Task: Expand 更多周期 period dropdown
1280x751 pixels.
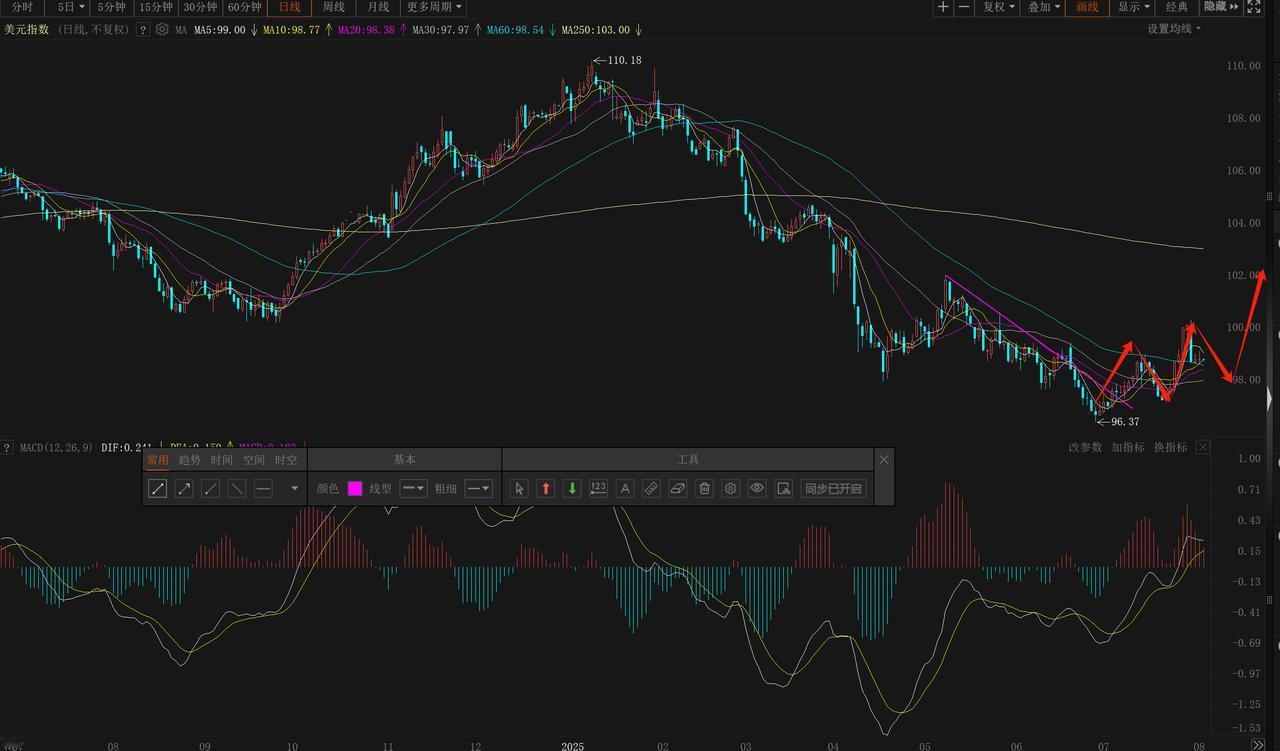Action: (434, 7)
